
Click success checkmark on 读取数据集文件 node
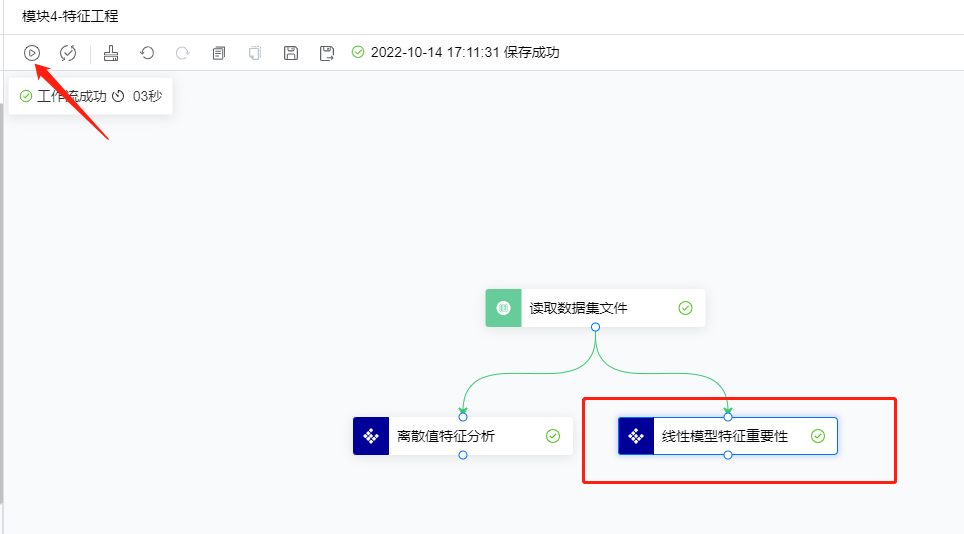(x=685, y=308)
